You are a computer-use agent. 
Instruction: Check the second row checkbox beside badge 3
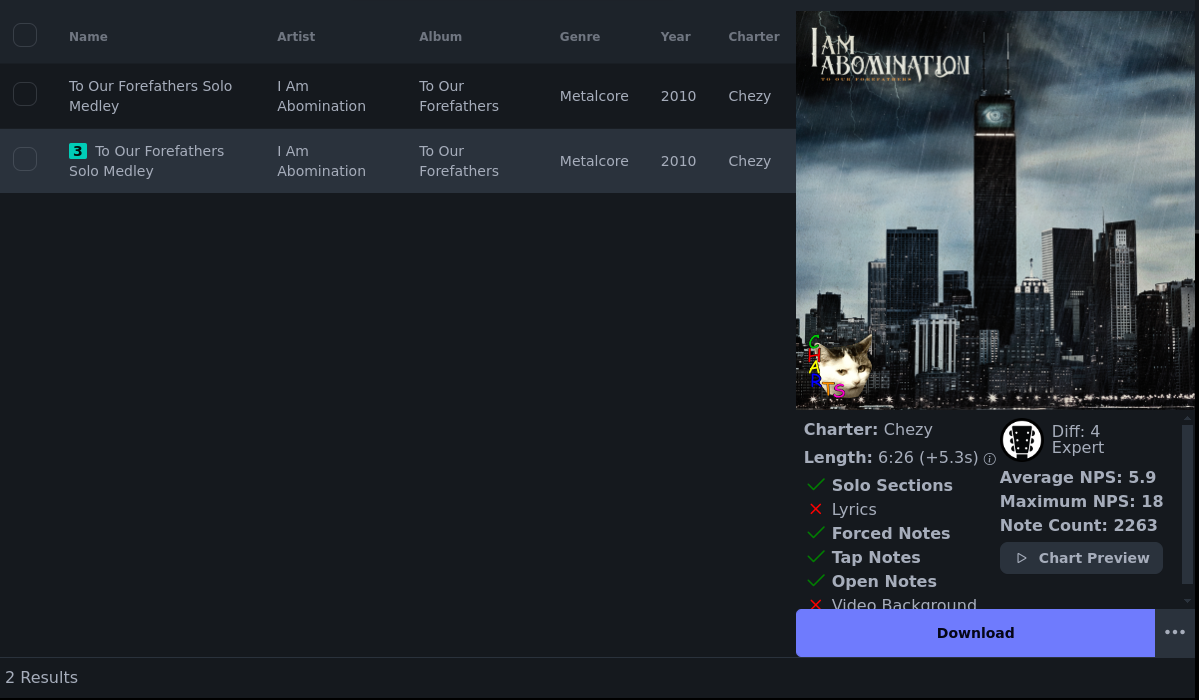click(x=25, y=159)
